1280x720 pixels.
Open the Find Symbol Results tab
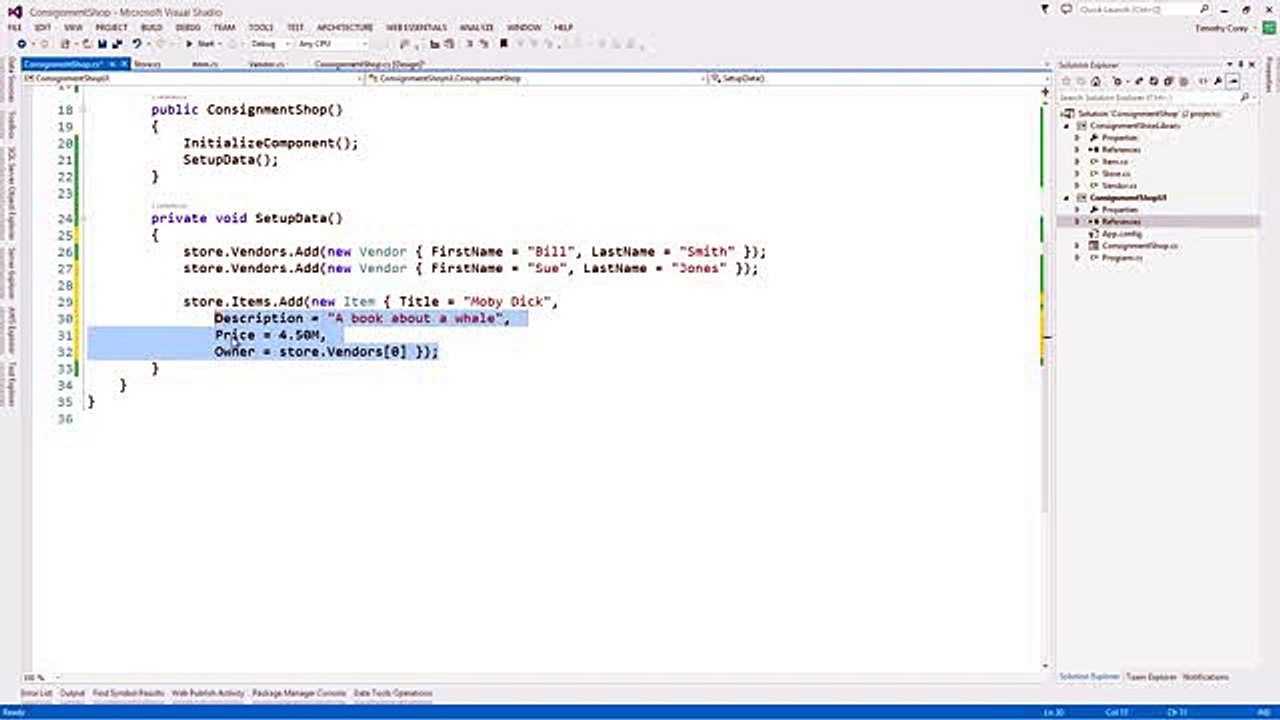128,693
